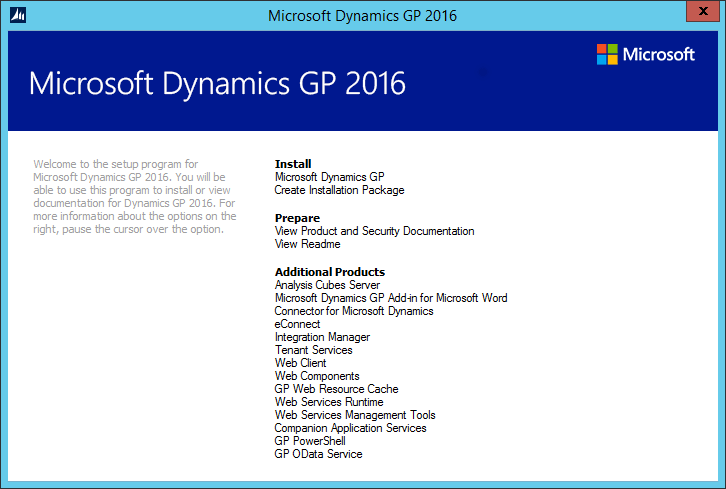Viewport: 726px width, 489px height.
Task: Click the Prepare section heading
Action: pyautogui.click(x=297, y=218)
